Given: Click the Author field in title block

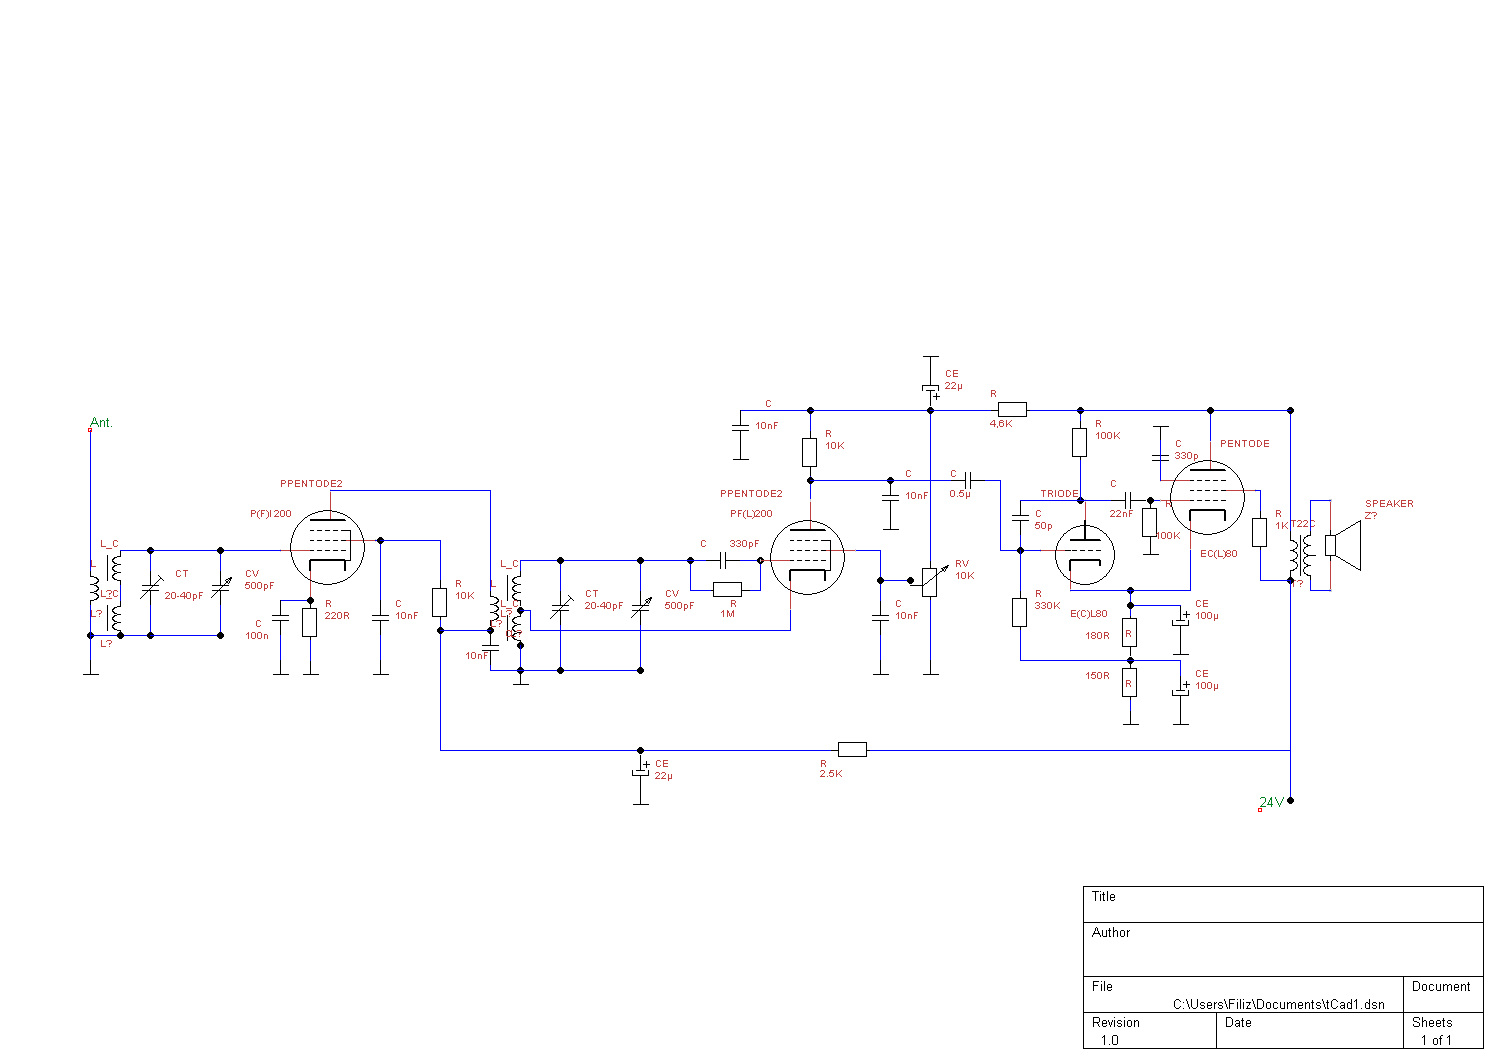Looking at the screenshot, I should tap(1282, 949).
